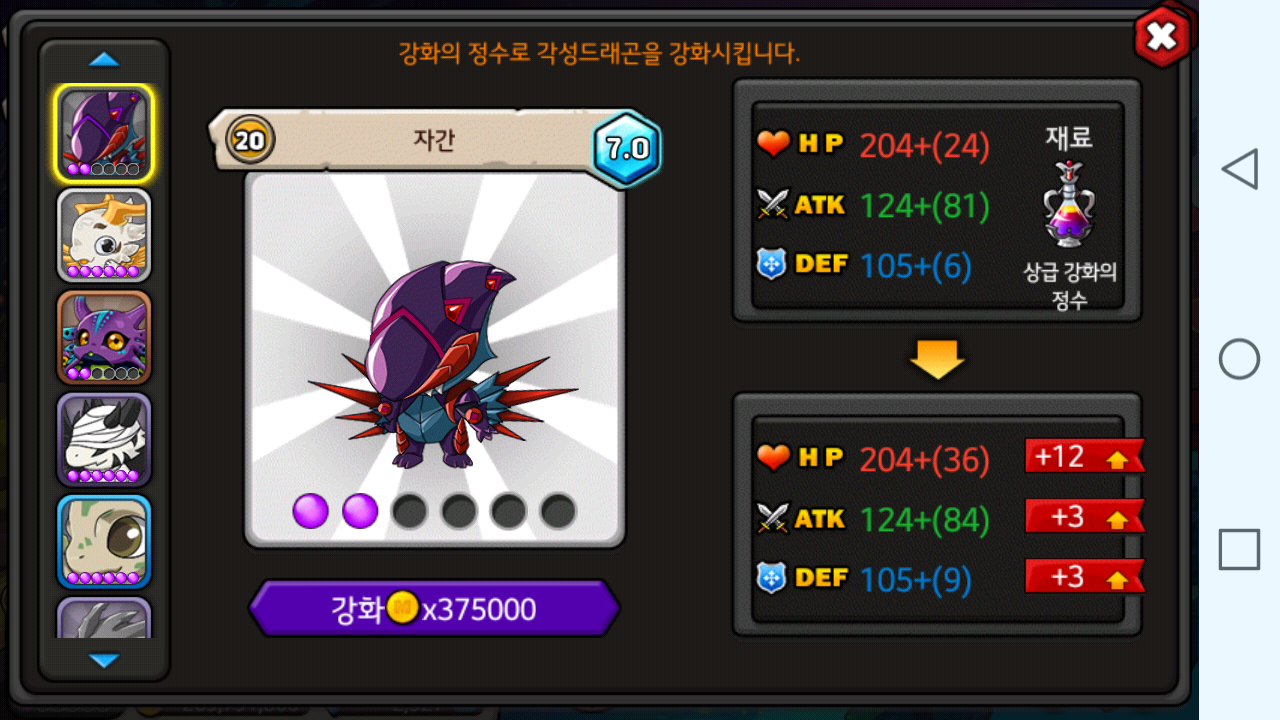
Task: Tap the +12 HP increase badge
Action: (1084, 456)
